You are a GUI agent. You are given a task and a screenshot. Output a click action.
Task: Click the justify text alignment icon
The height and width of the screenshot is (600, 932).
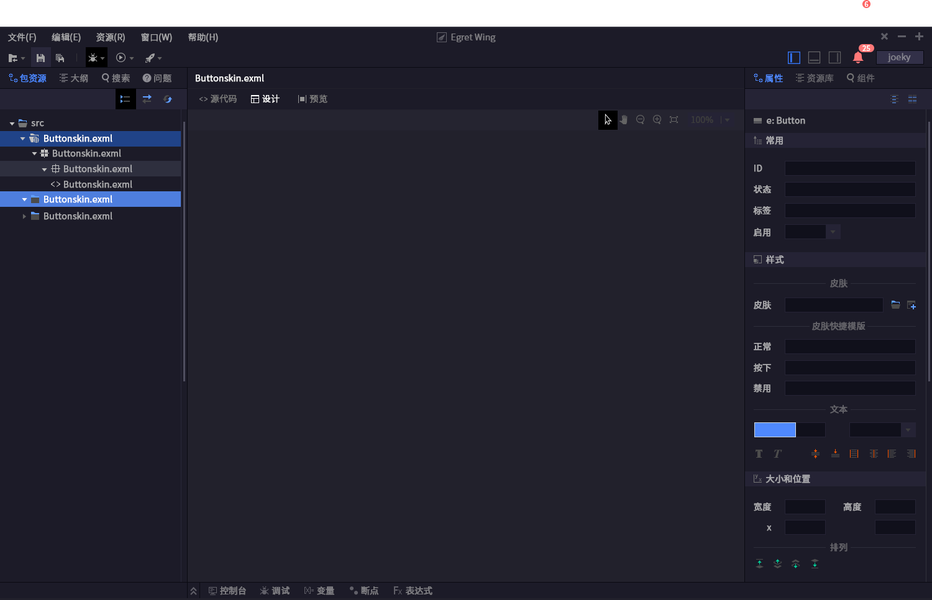pos(854,454)
